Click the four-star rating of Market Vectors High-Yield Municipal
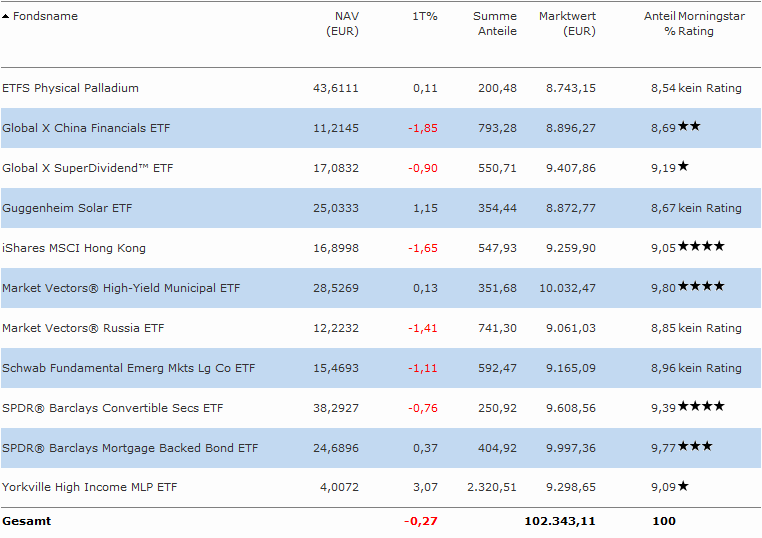 (x=701, y=287)
